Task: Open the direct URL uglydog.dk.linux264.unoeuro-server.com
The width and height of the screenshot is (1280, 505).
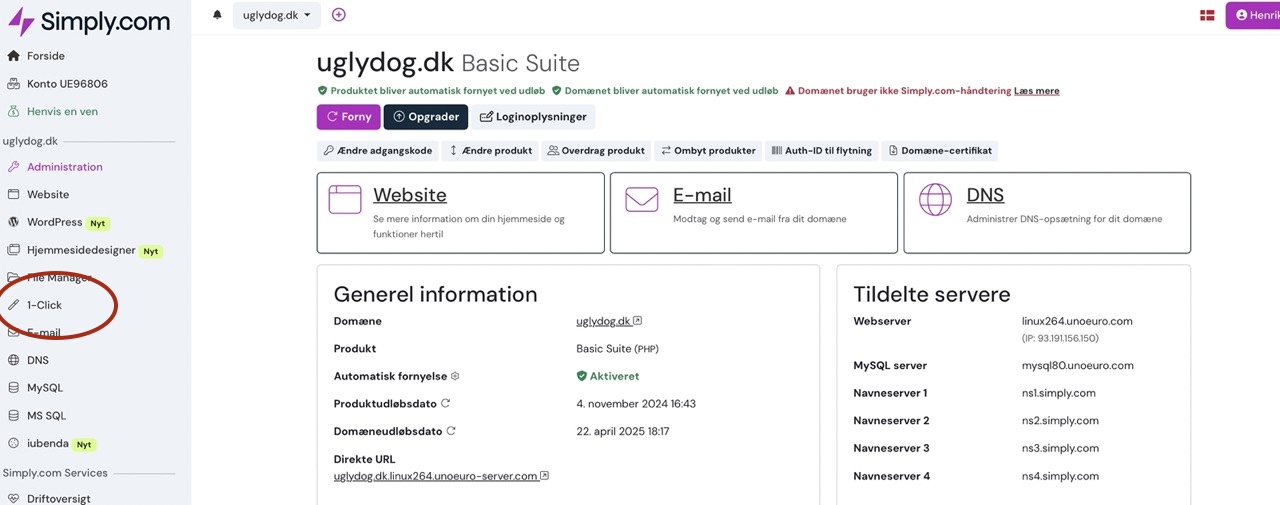Action: click(x=441, y=476)
